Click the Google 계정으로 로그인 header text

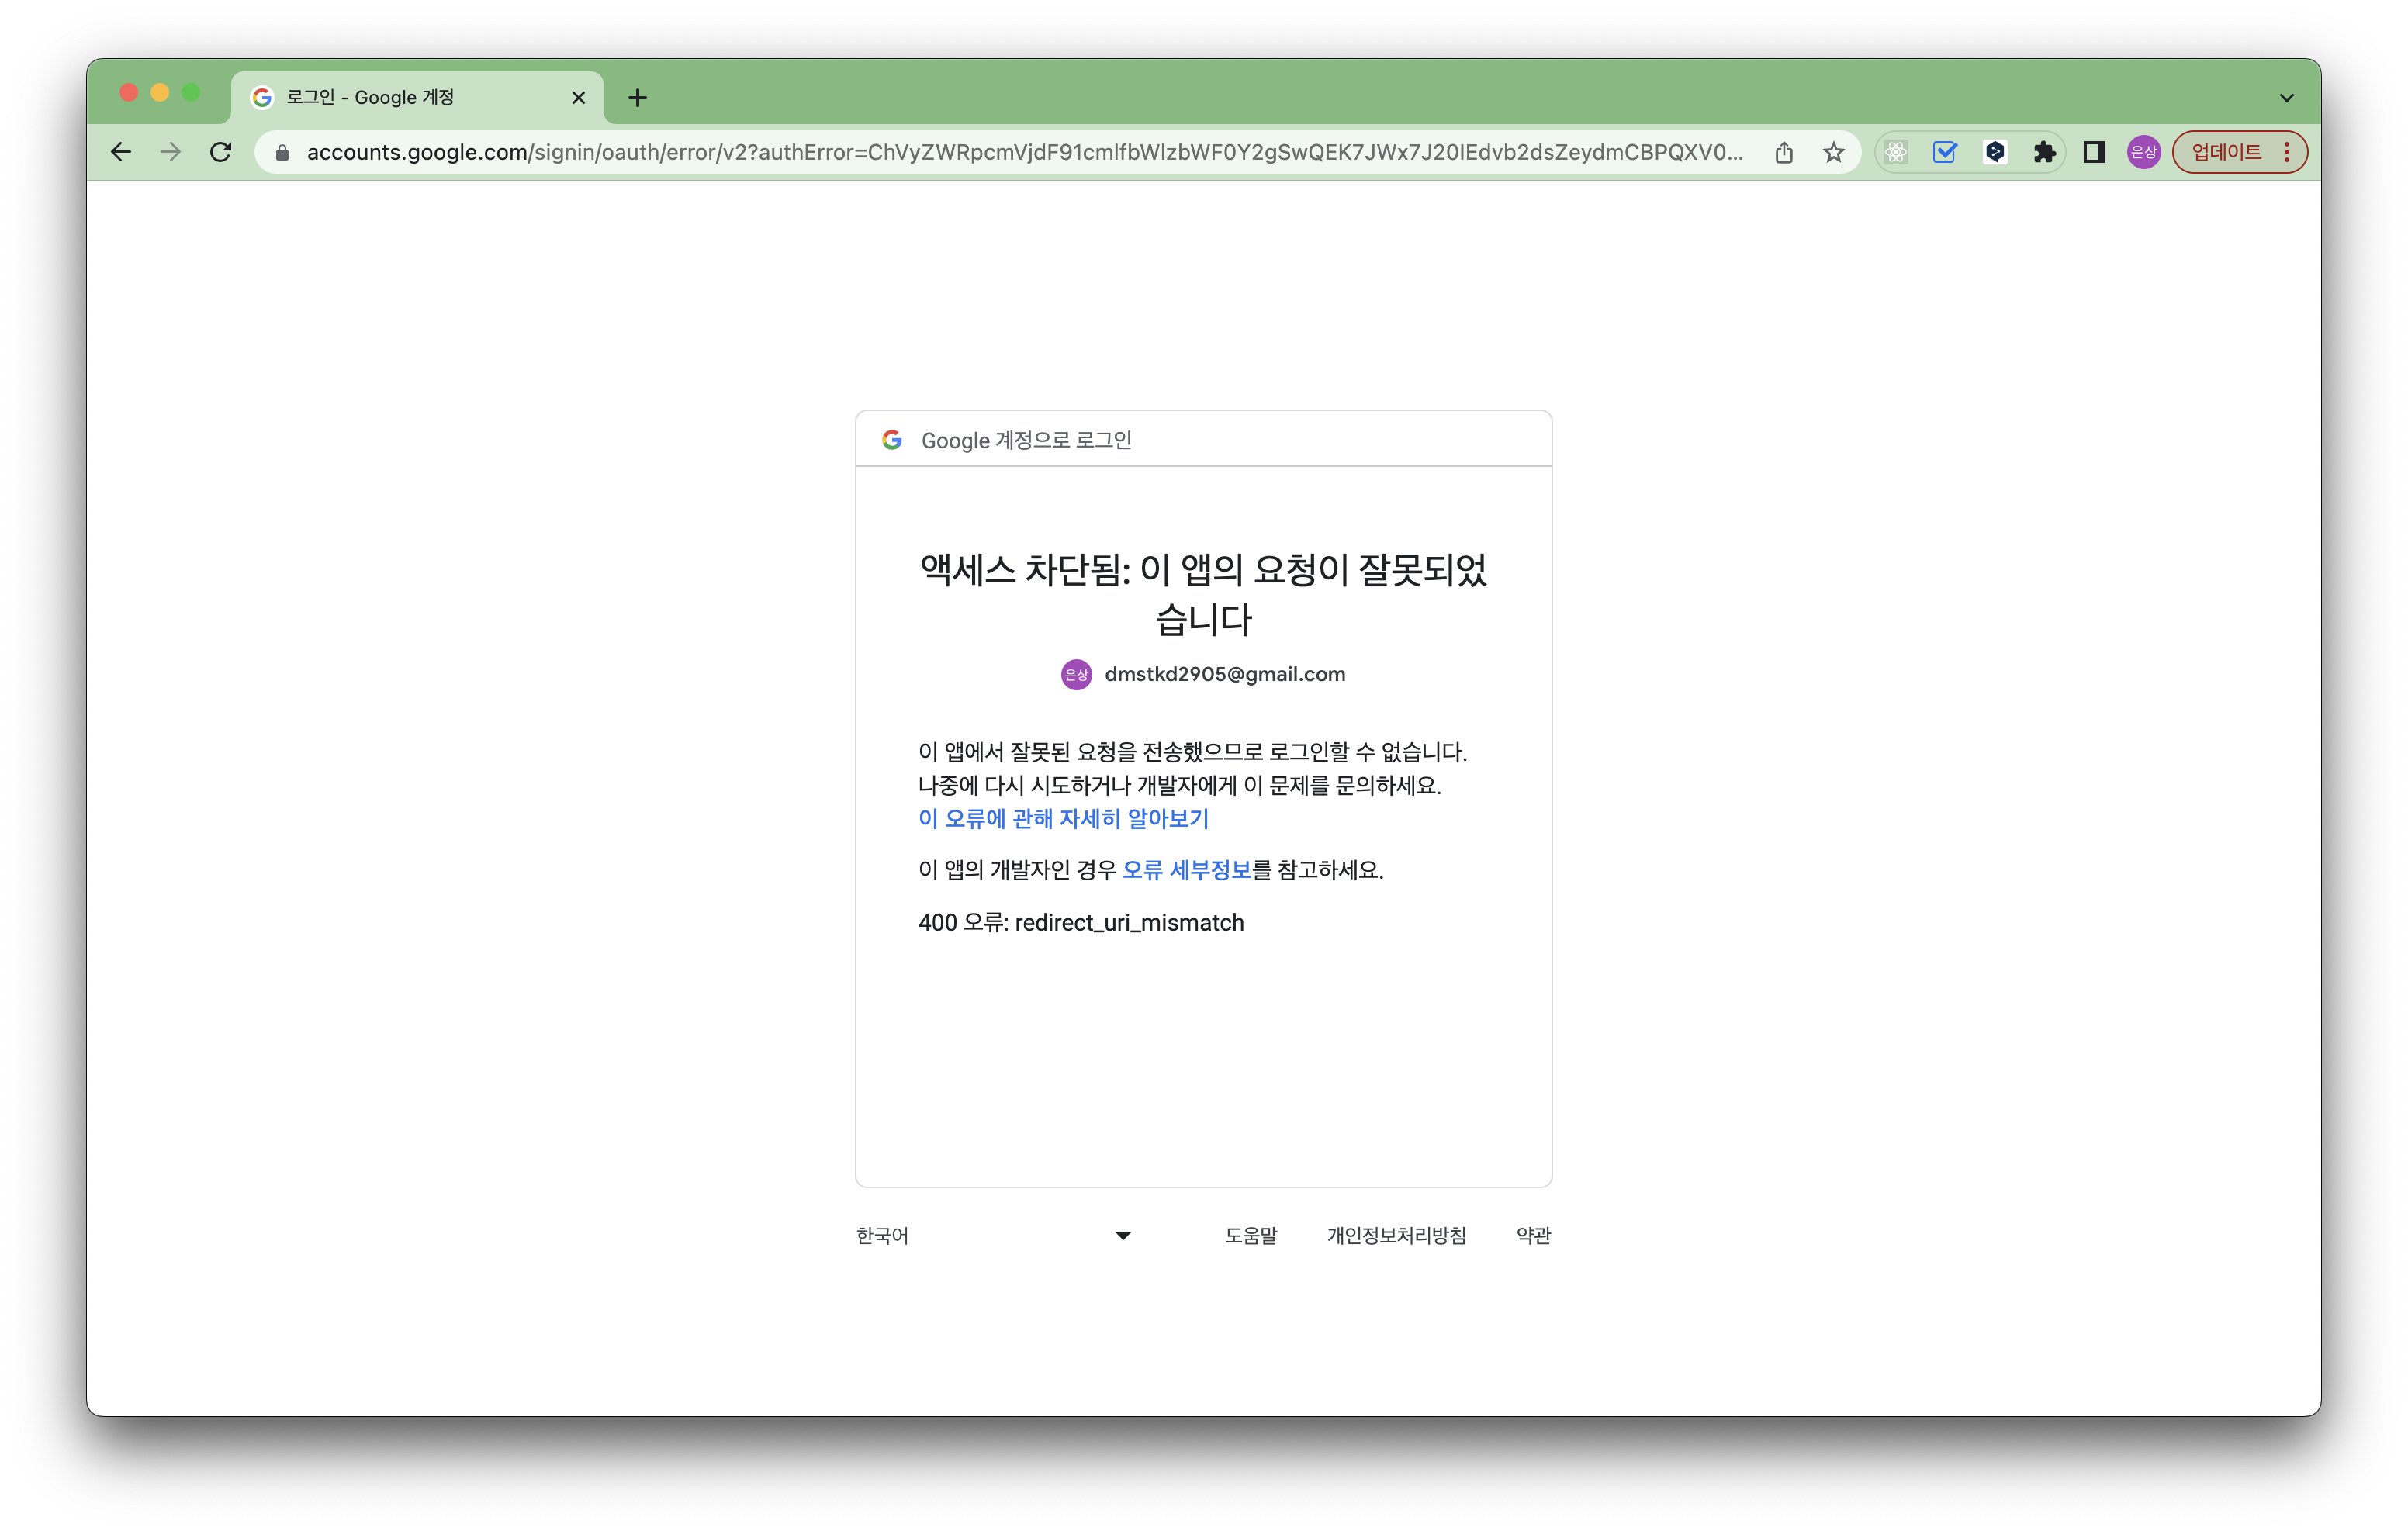(x=1026, y=440)
